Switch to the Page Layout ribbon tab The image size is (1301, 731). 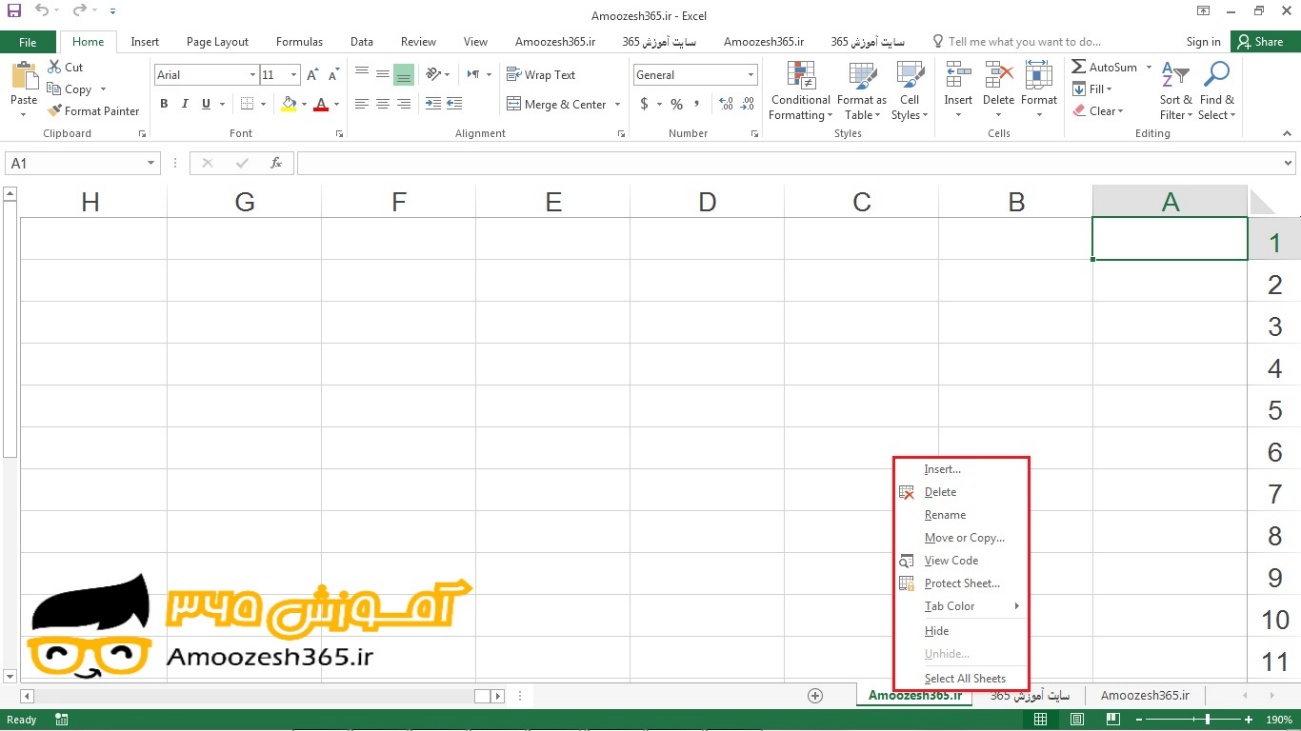pos(217,42)
